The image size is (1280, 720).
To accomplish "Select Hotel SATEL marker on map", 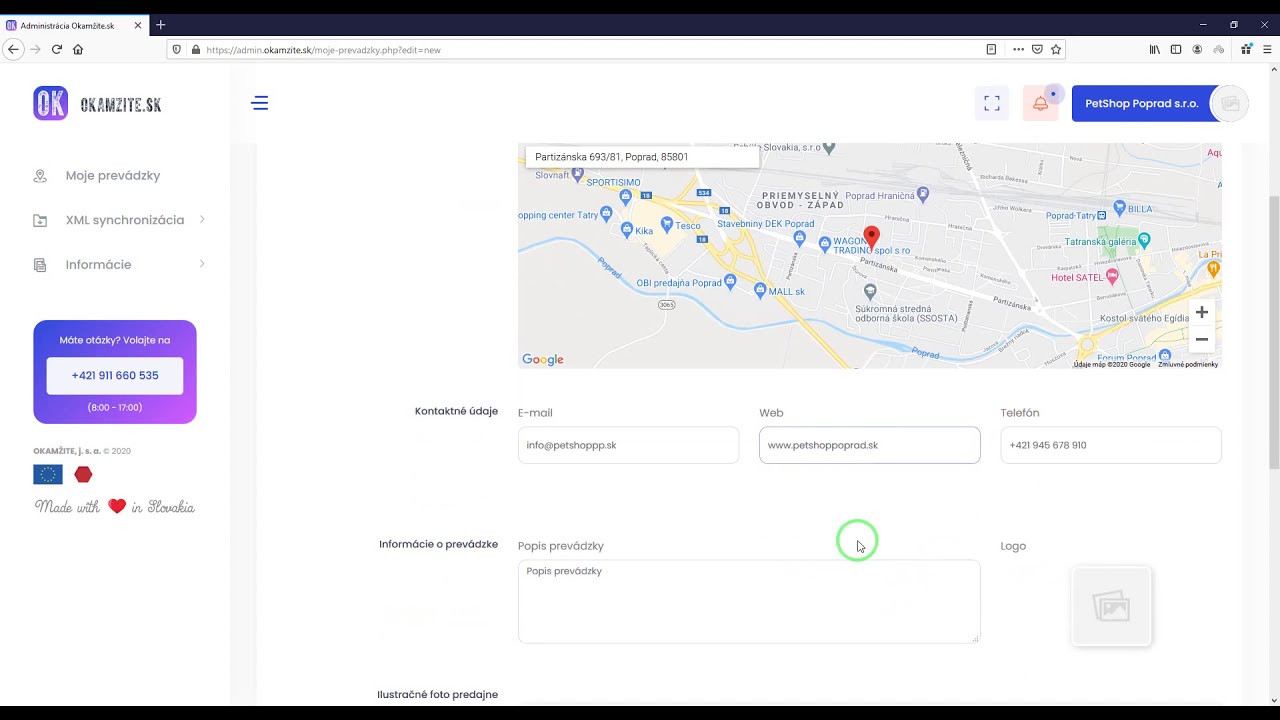I will (1112, 275).
